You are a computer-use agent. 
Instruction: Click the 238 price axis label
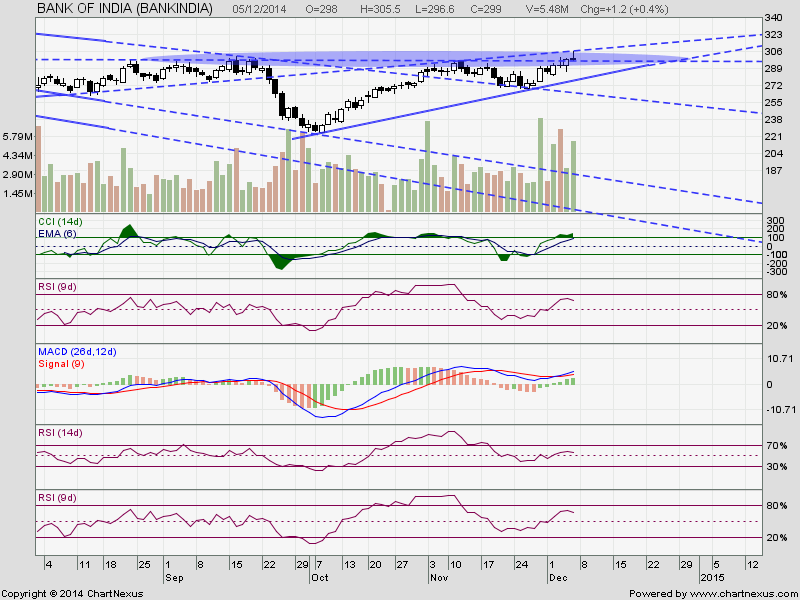[773, 119]
